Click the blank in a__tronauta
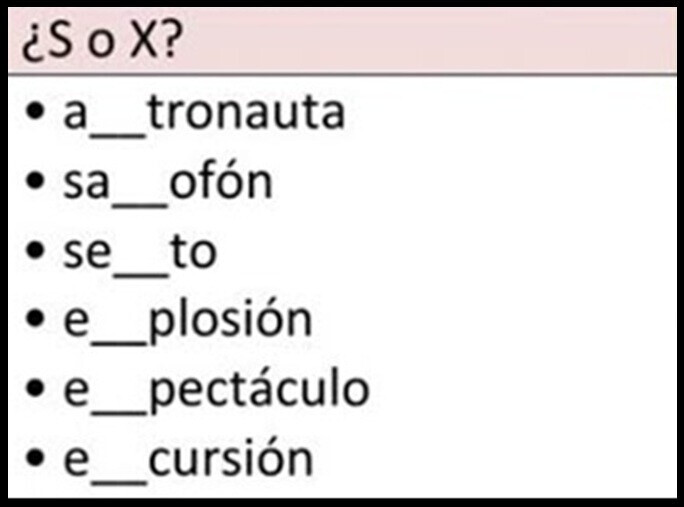The width and height of the screenshot is (684, 507). pyautogui.click(x=118, y=135)
